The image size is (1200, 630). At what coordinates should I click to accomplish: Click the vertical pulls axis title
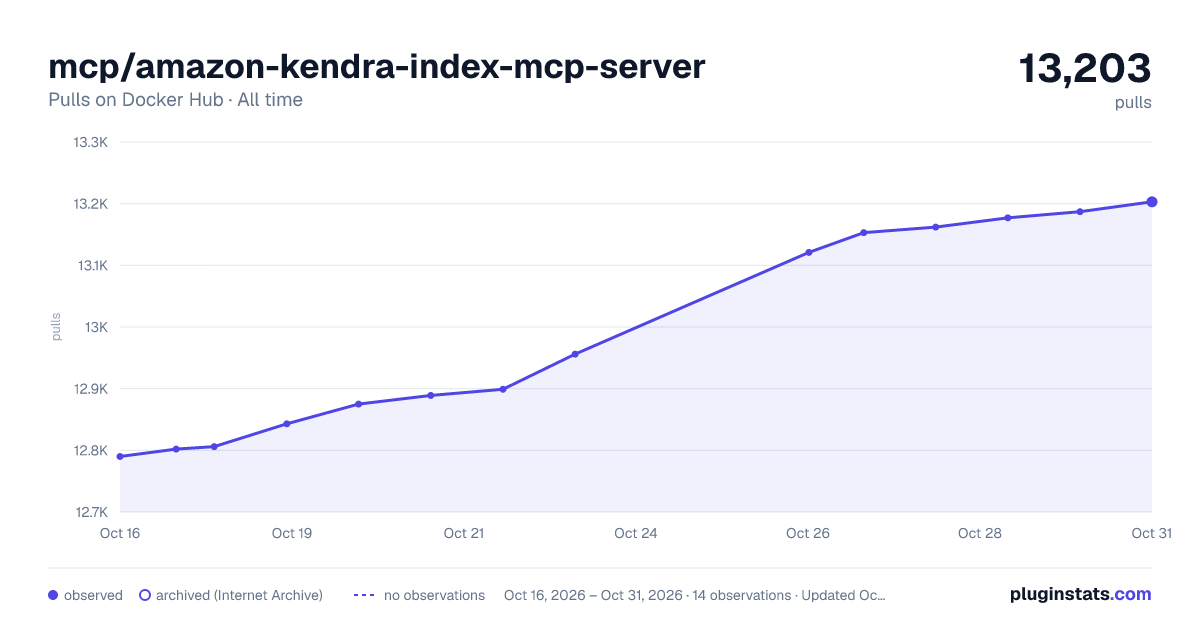point(56,327)
